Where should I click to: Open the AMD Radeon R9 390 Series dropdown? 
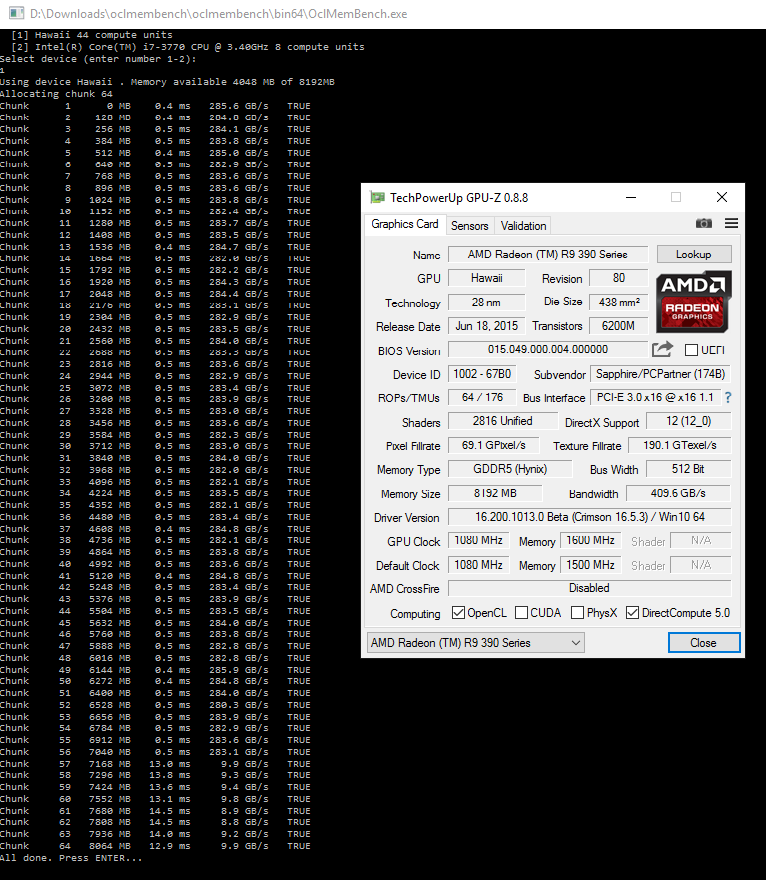(x=475, y=643)
